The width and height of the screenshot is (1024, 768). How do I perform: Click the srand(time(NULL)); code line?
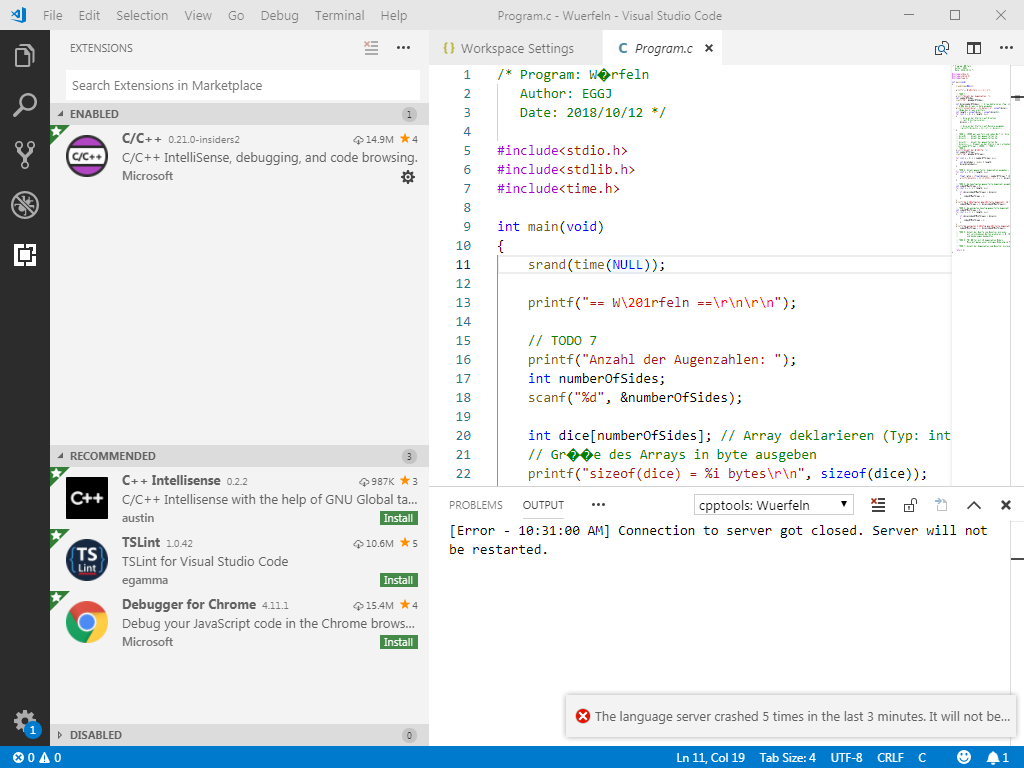coord(596,264)
